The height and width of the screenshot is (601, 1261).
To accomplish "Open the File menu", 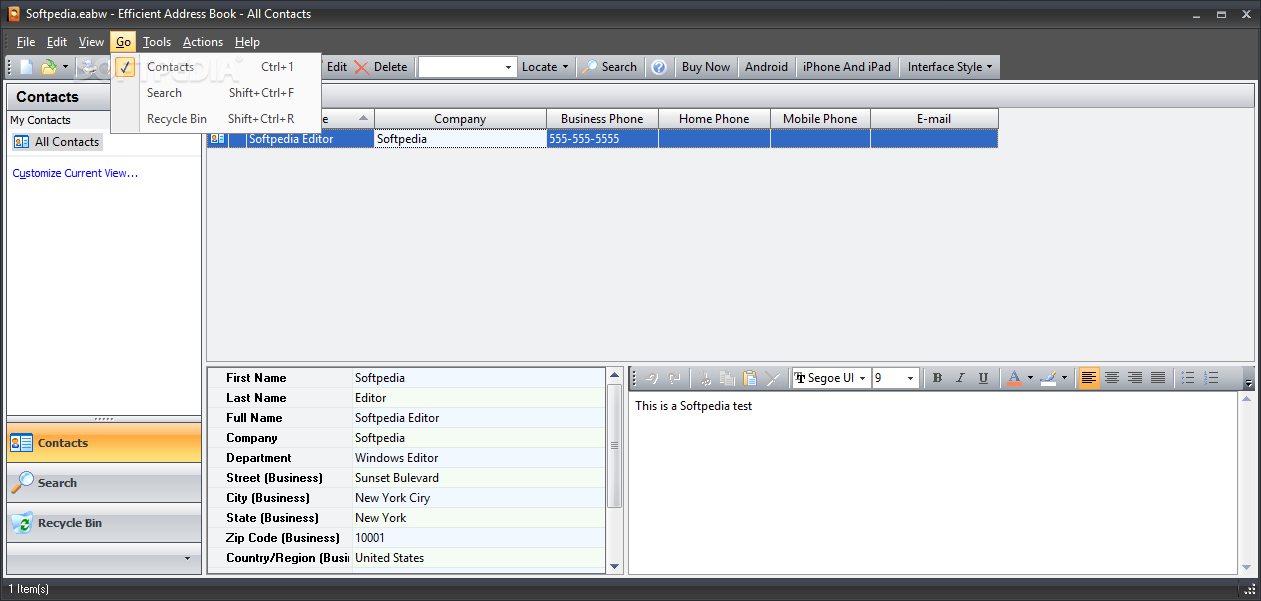I will (x=26, y=42).
